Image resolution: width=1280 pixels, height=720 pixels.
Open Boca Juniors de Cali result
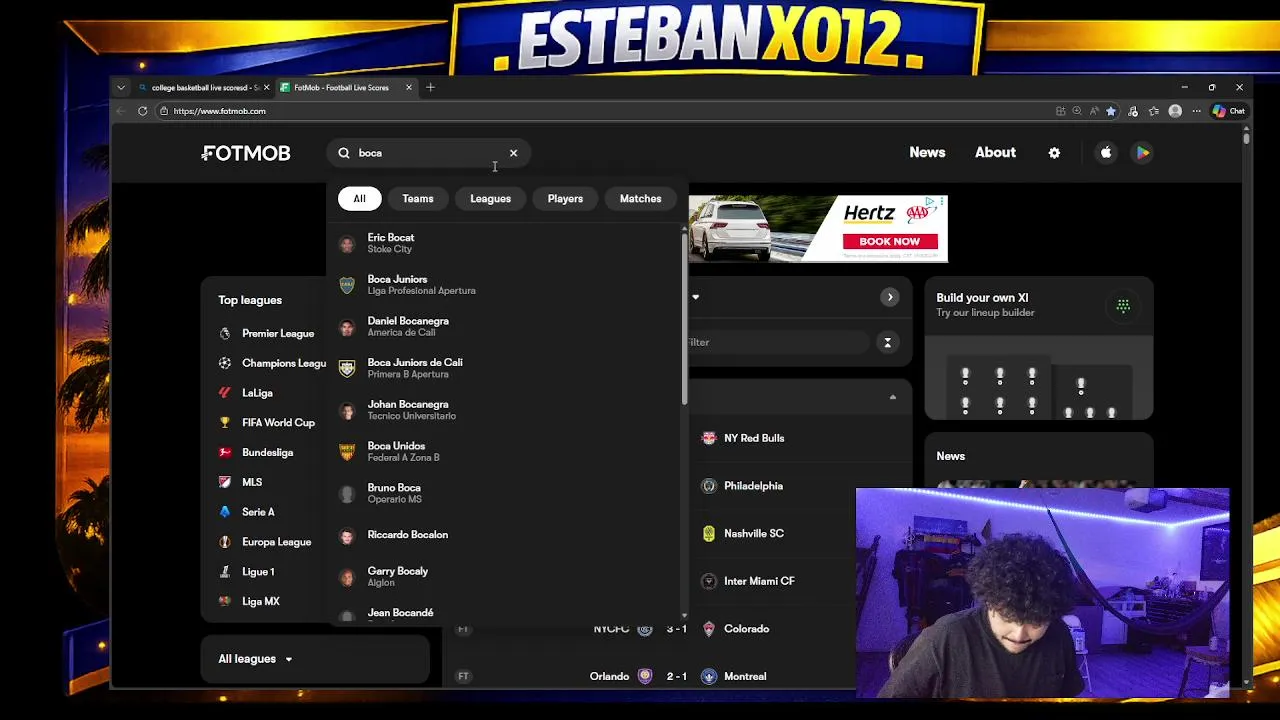pos(505,368)
